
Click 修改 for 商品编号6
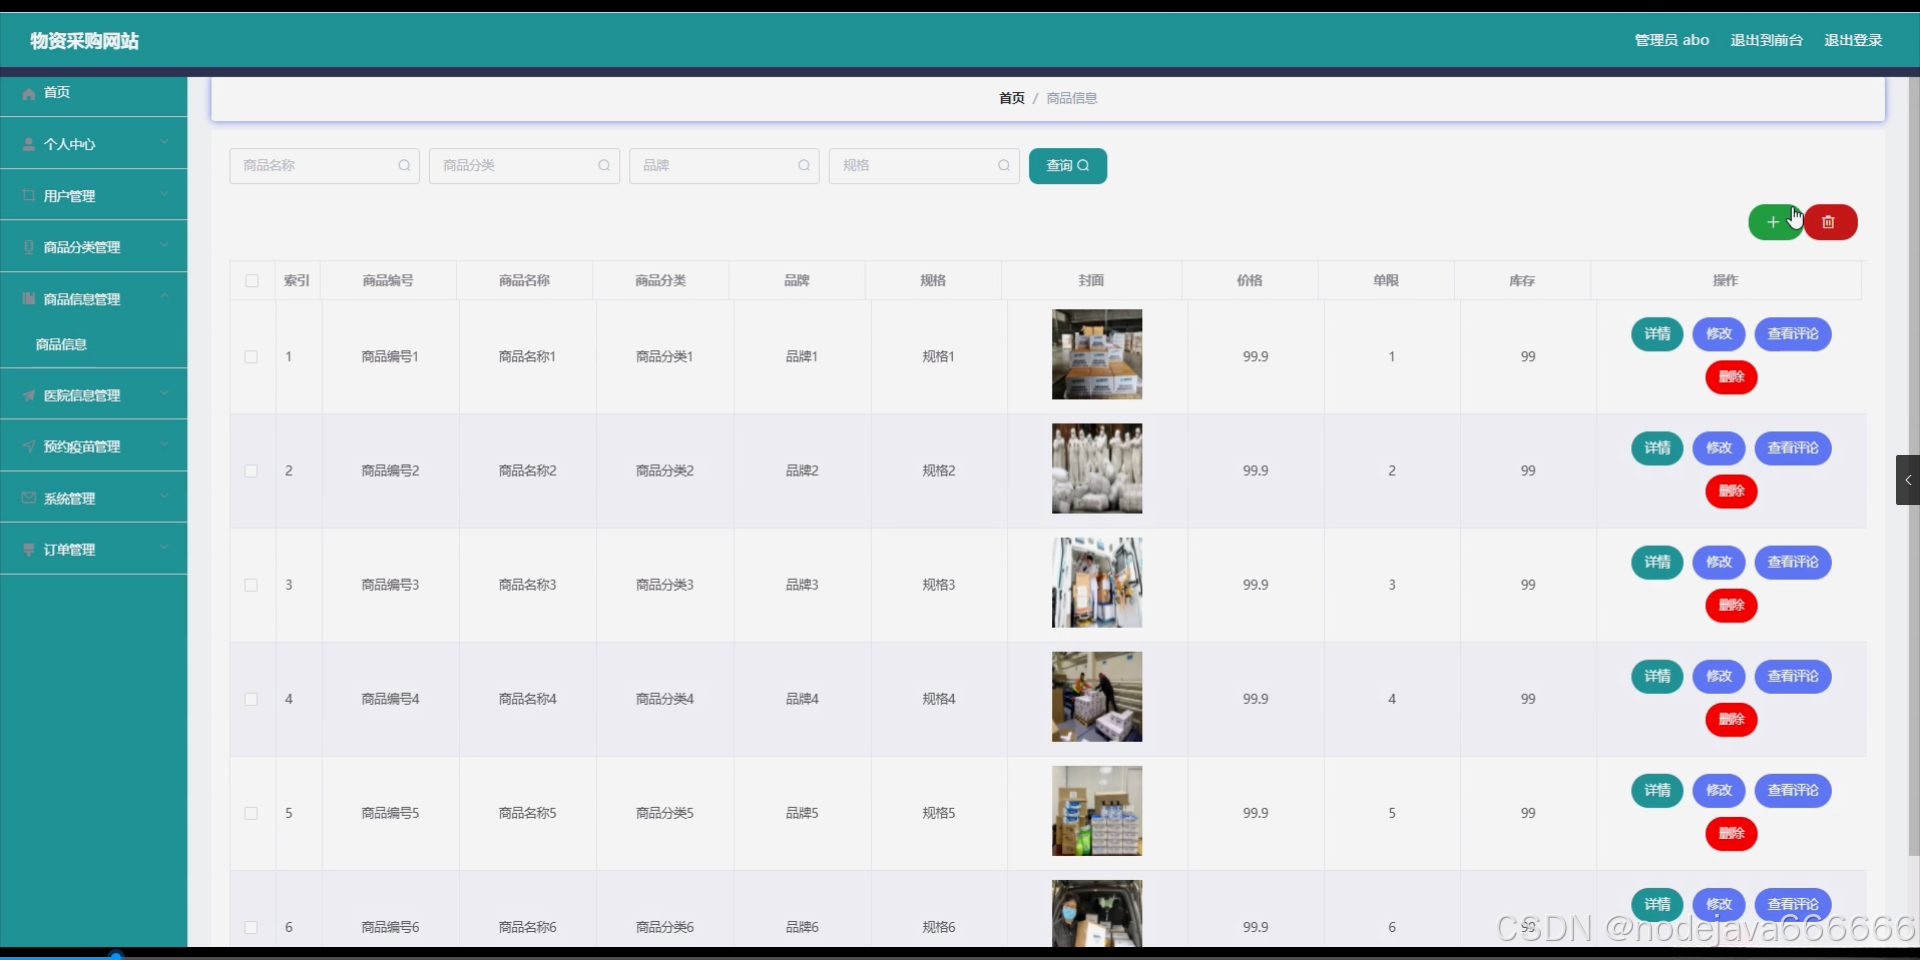coord(1719,904)
